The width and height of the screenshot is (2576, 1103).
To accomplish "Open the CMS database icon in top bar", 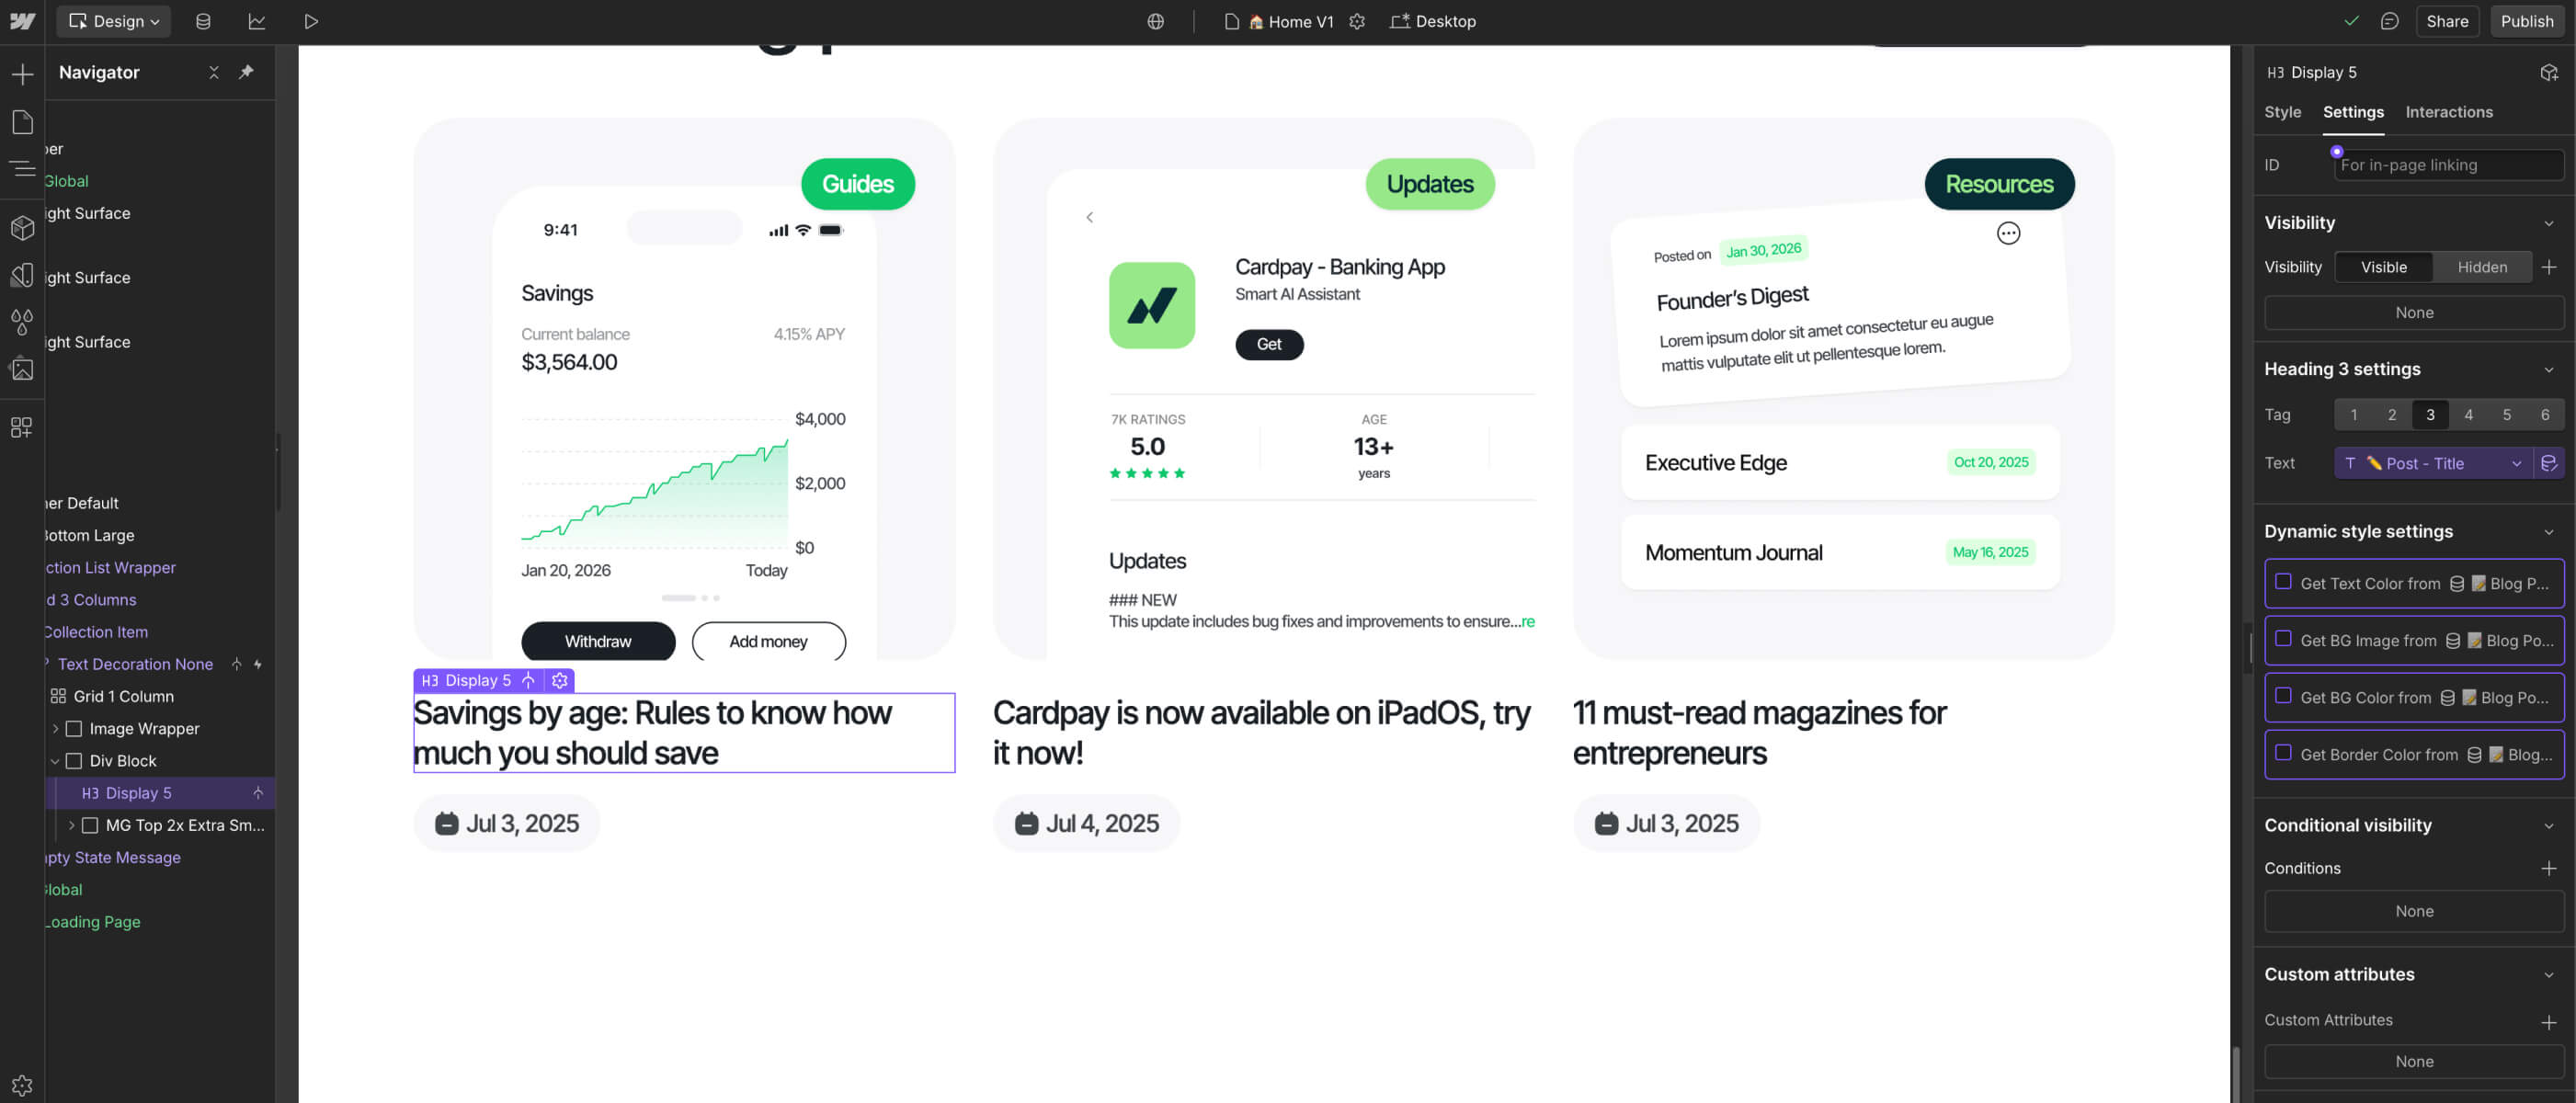I will click(x=203, y=21).
